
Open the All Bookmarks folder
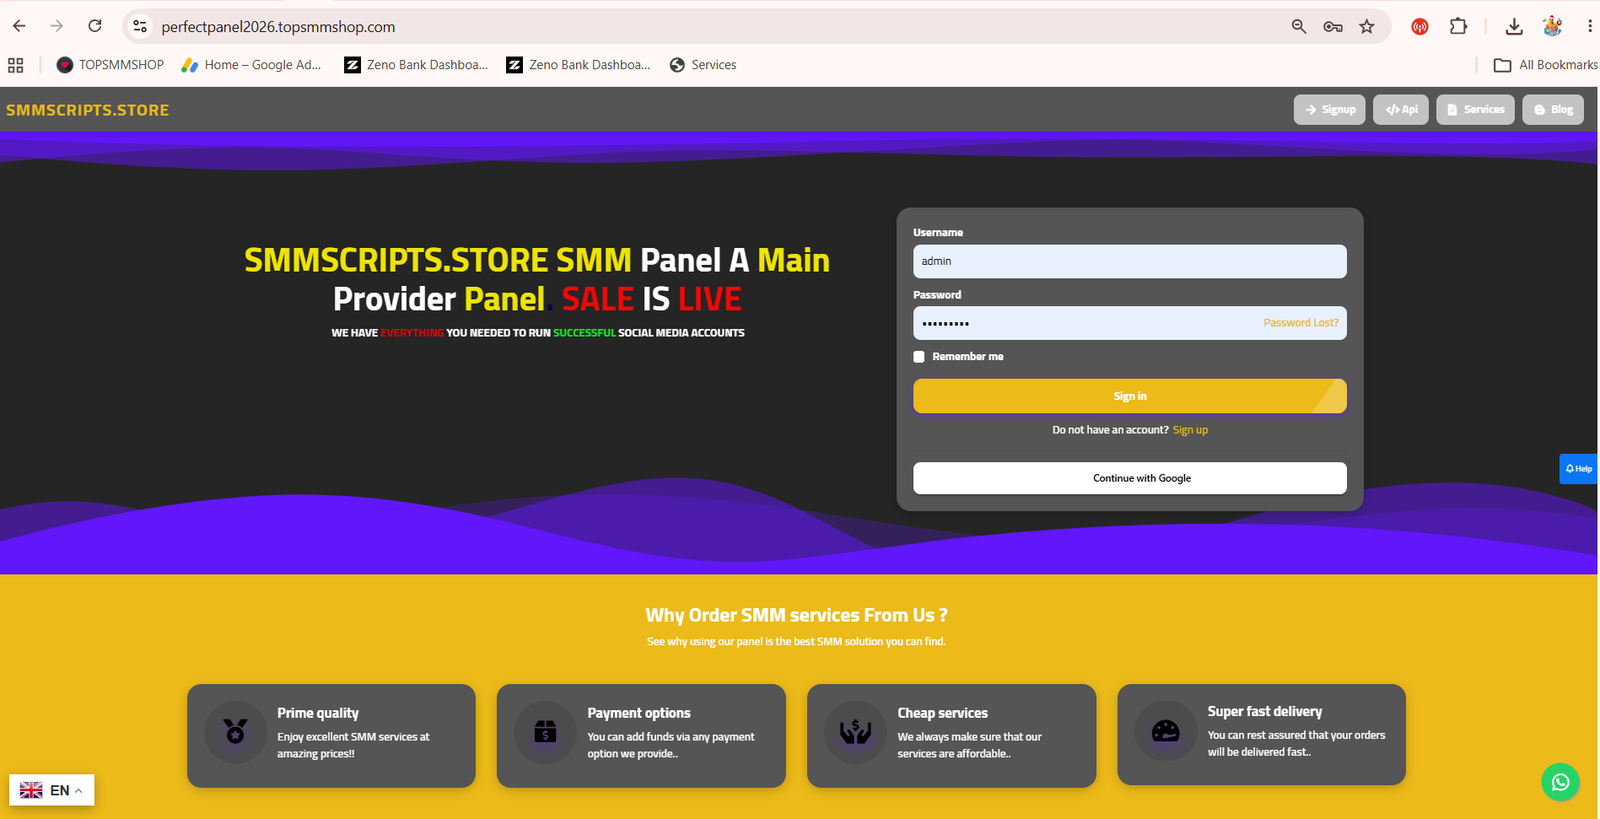click(x=1545, y=65)
